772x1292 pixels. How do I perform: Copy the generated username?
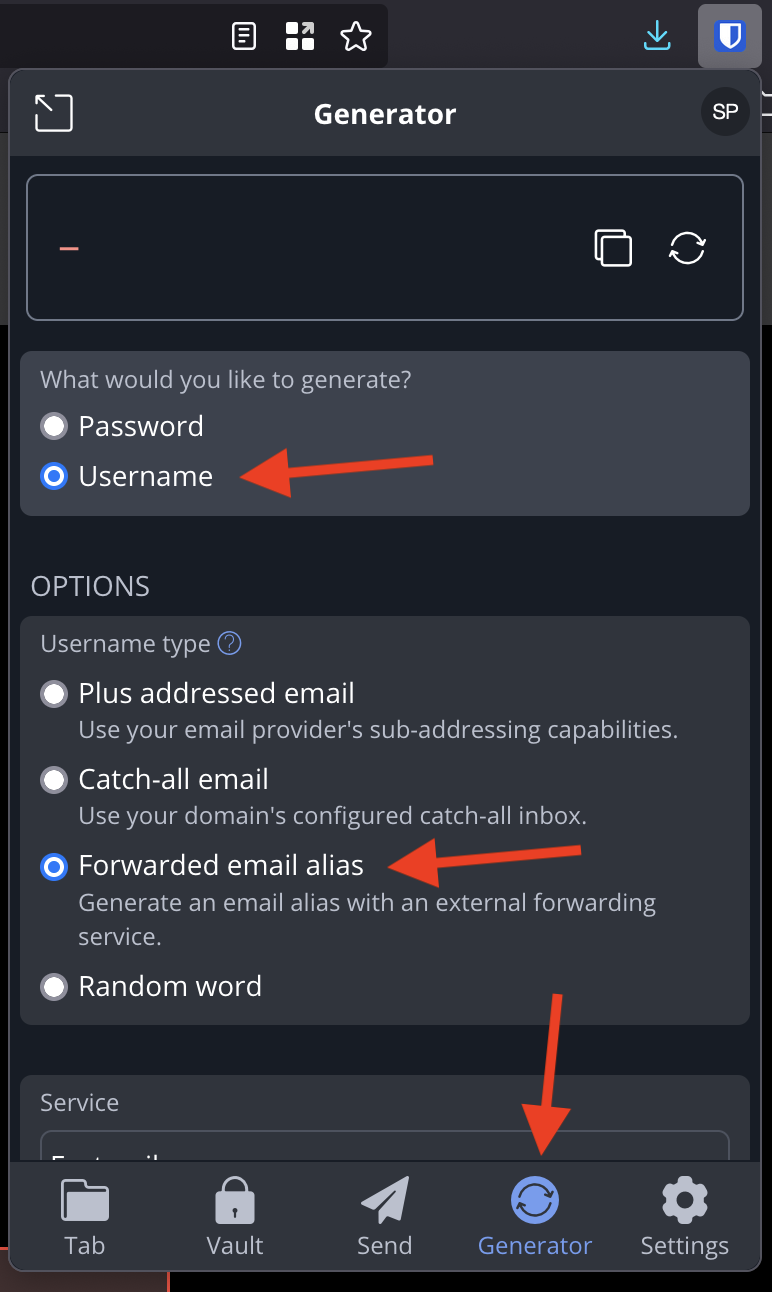pyautogui.click(x=613, y=247)
